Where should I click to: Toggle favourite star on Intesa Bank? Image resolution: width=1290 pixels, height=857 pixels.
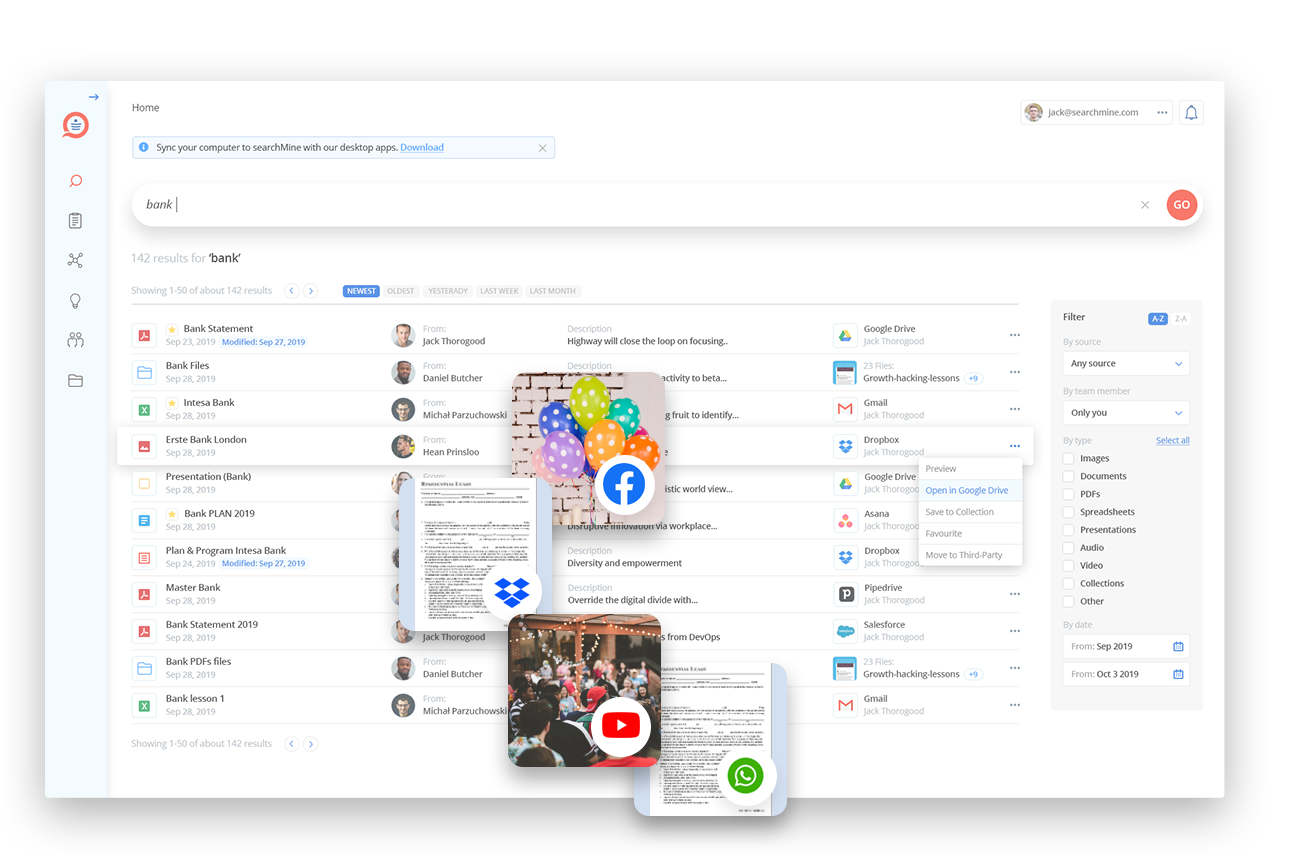[x=172, y=403]
